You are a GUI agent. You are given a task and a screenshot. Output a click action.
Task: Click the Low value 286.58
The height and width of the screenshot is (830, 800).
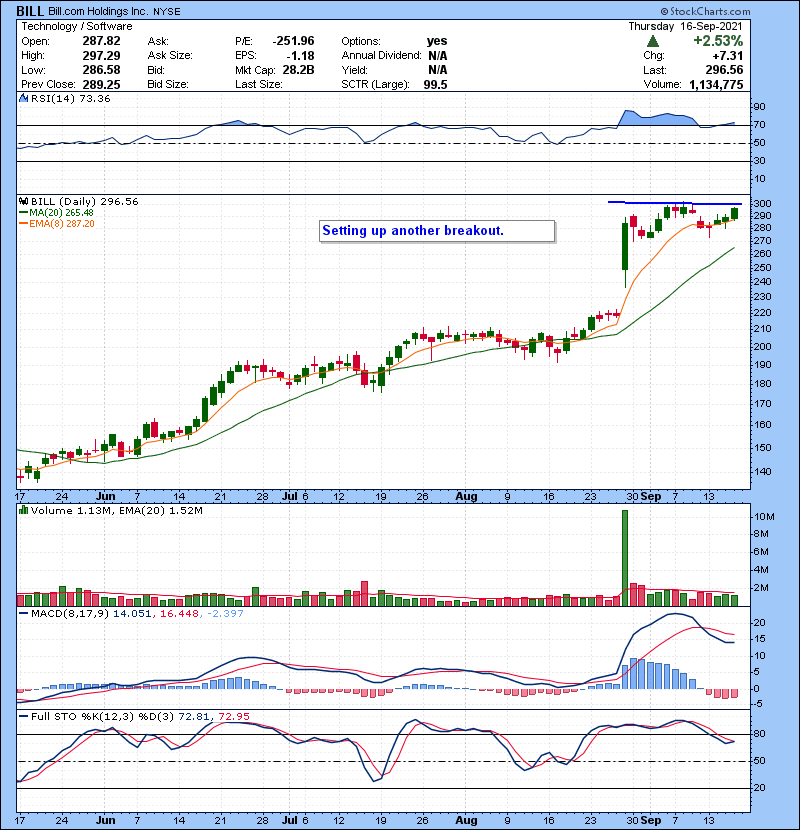[x=101, y=70]
